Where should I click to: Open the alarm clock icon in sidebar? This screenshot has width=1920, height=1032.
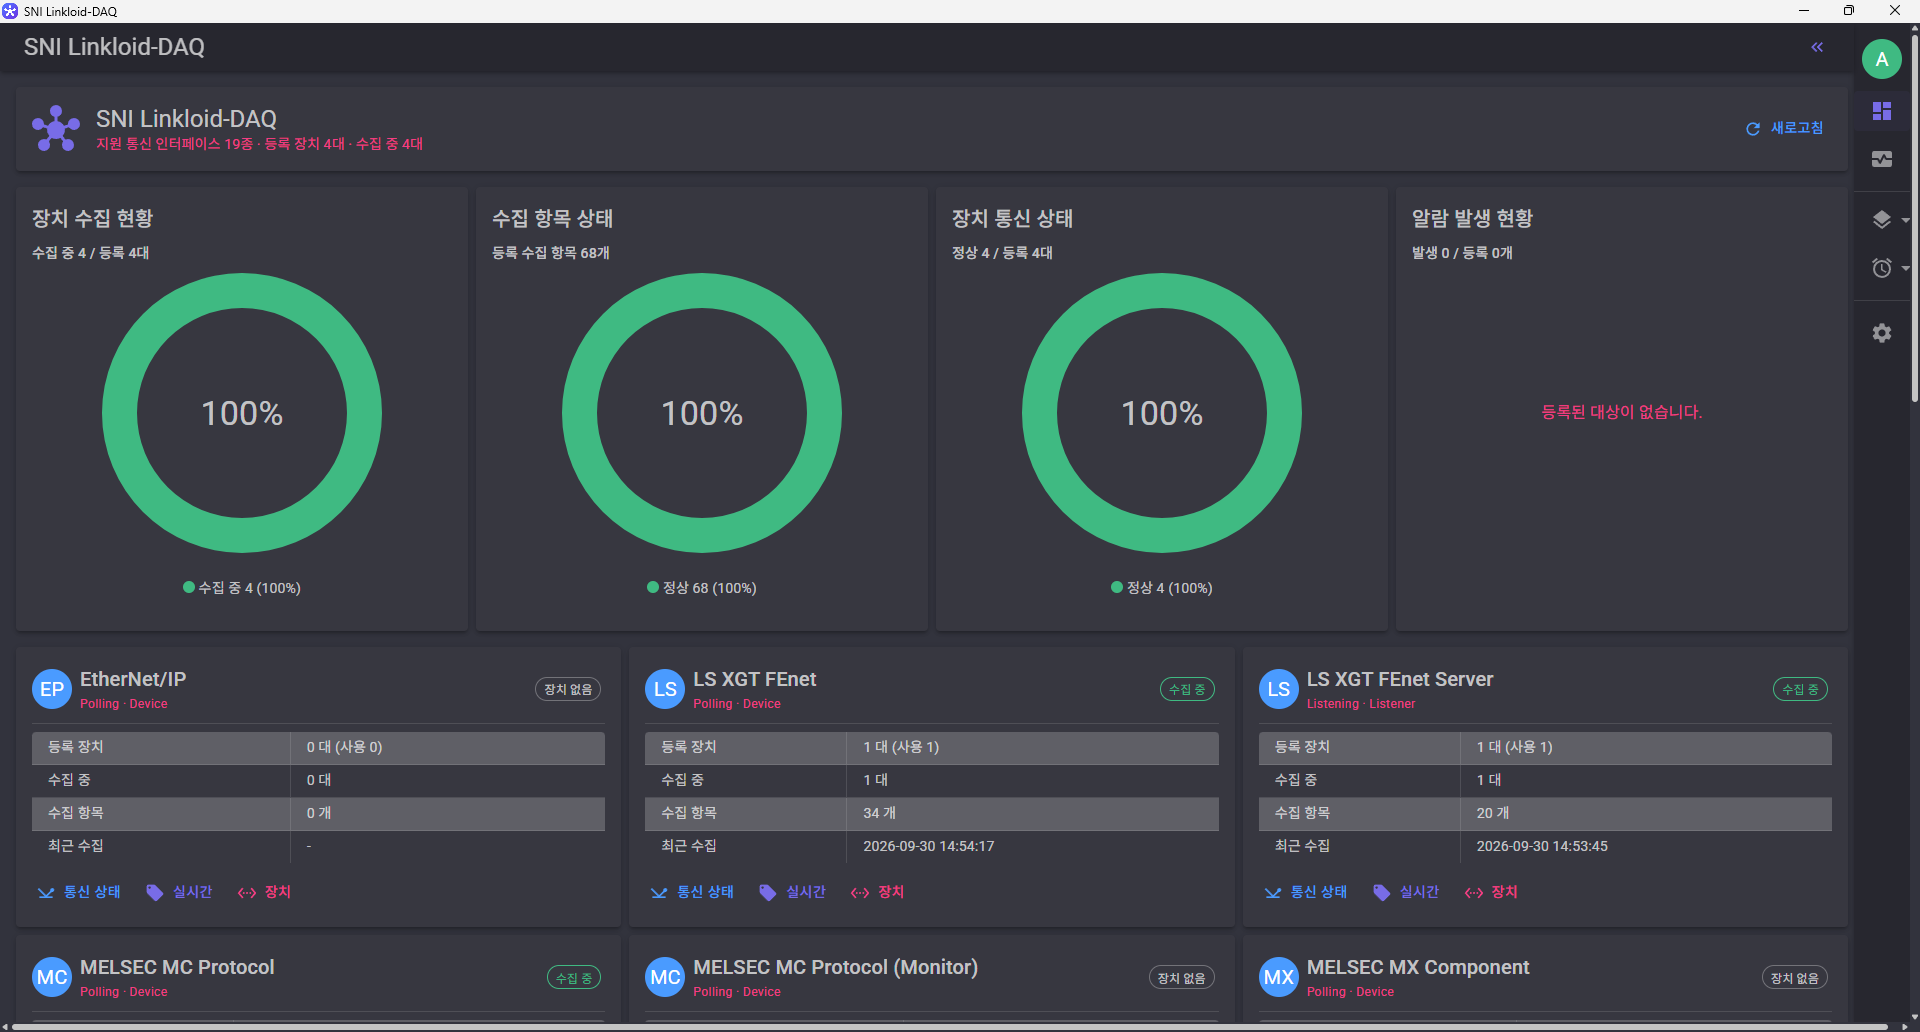pyautogui.click(x=1881, y=268)
